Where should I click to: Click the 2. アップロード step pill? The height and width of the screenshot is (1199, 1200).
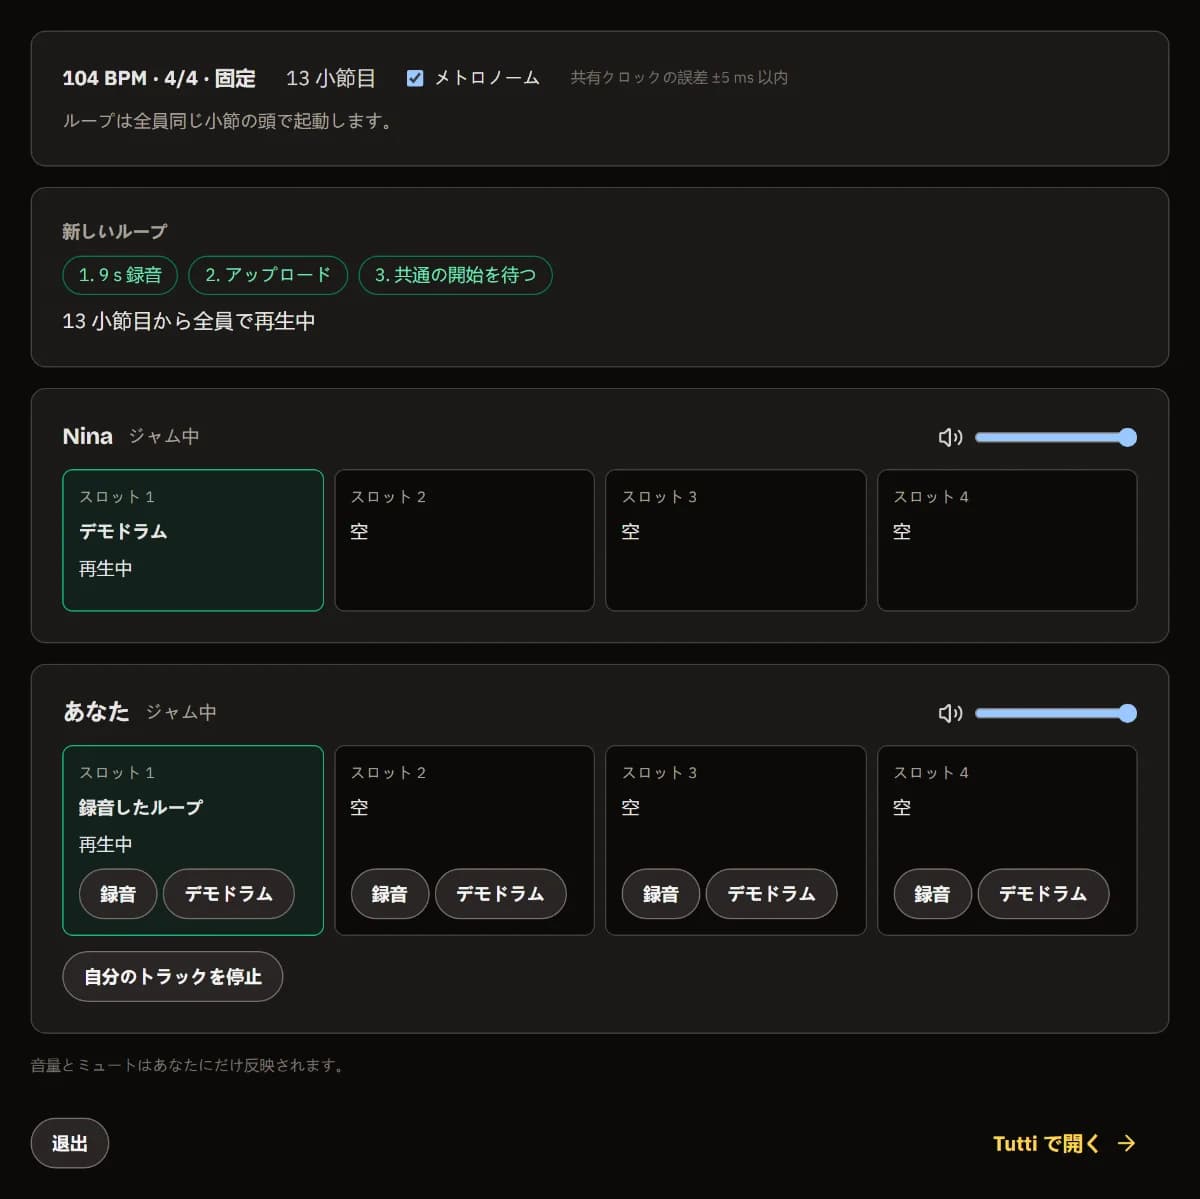click(268, 275)
